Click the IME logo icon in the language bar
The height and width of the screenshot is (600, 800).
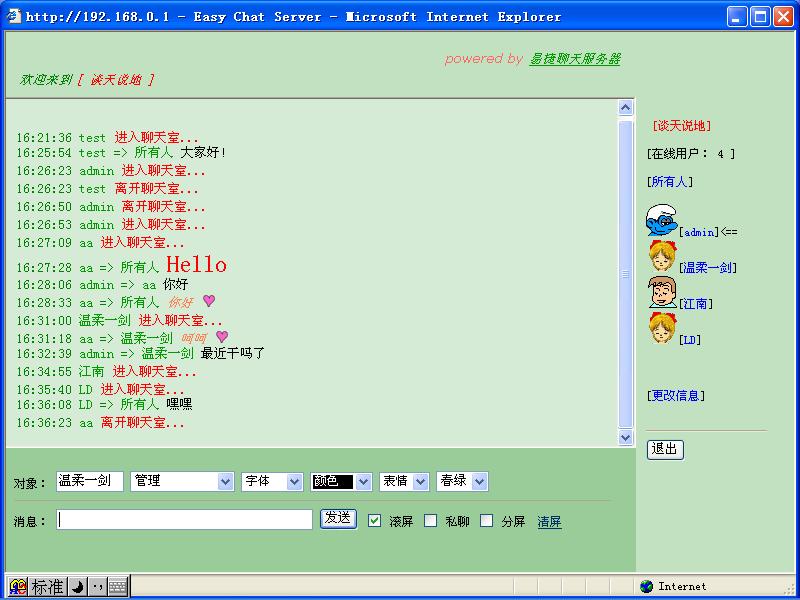pos(18,587)
